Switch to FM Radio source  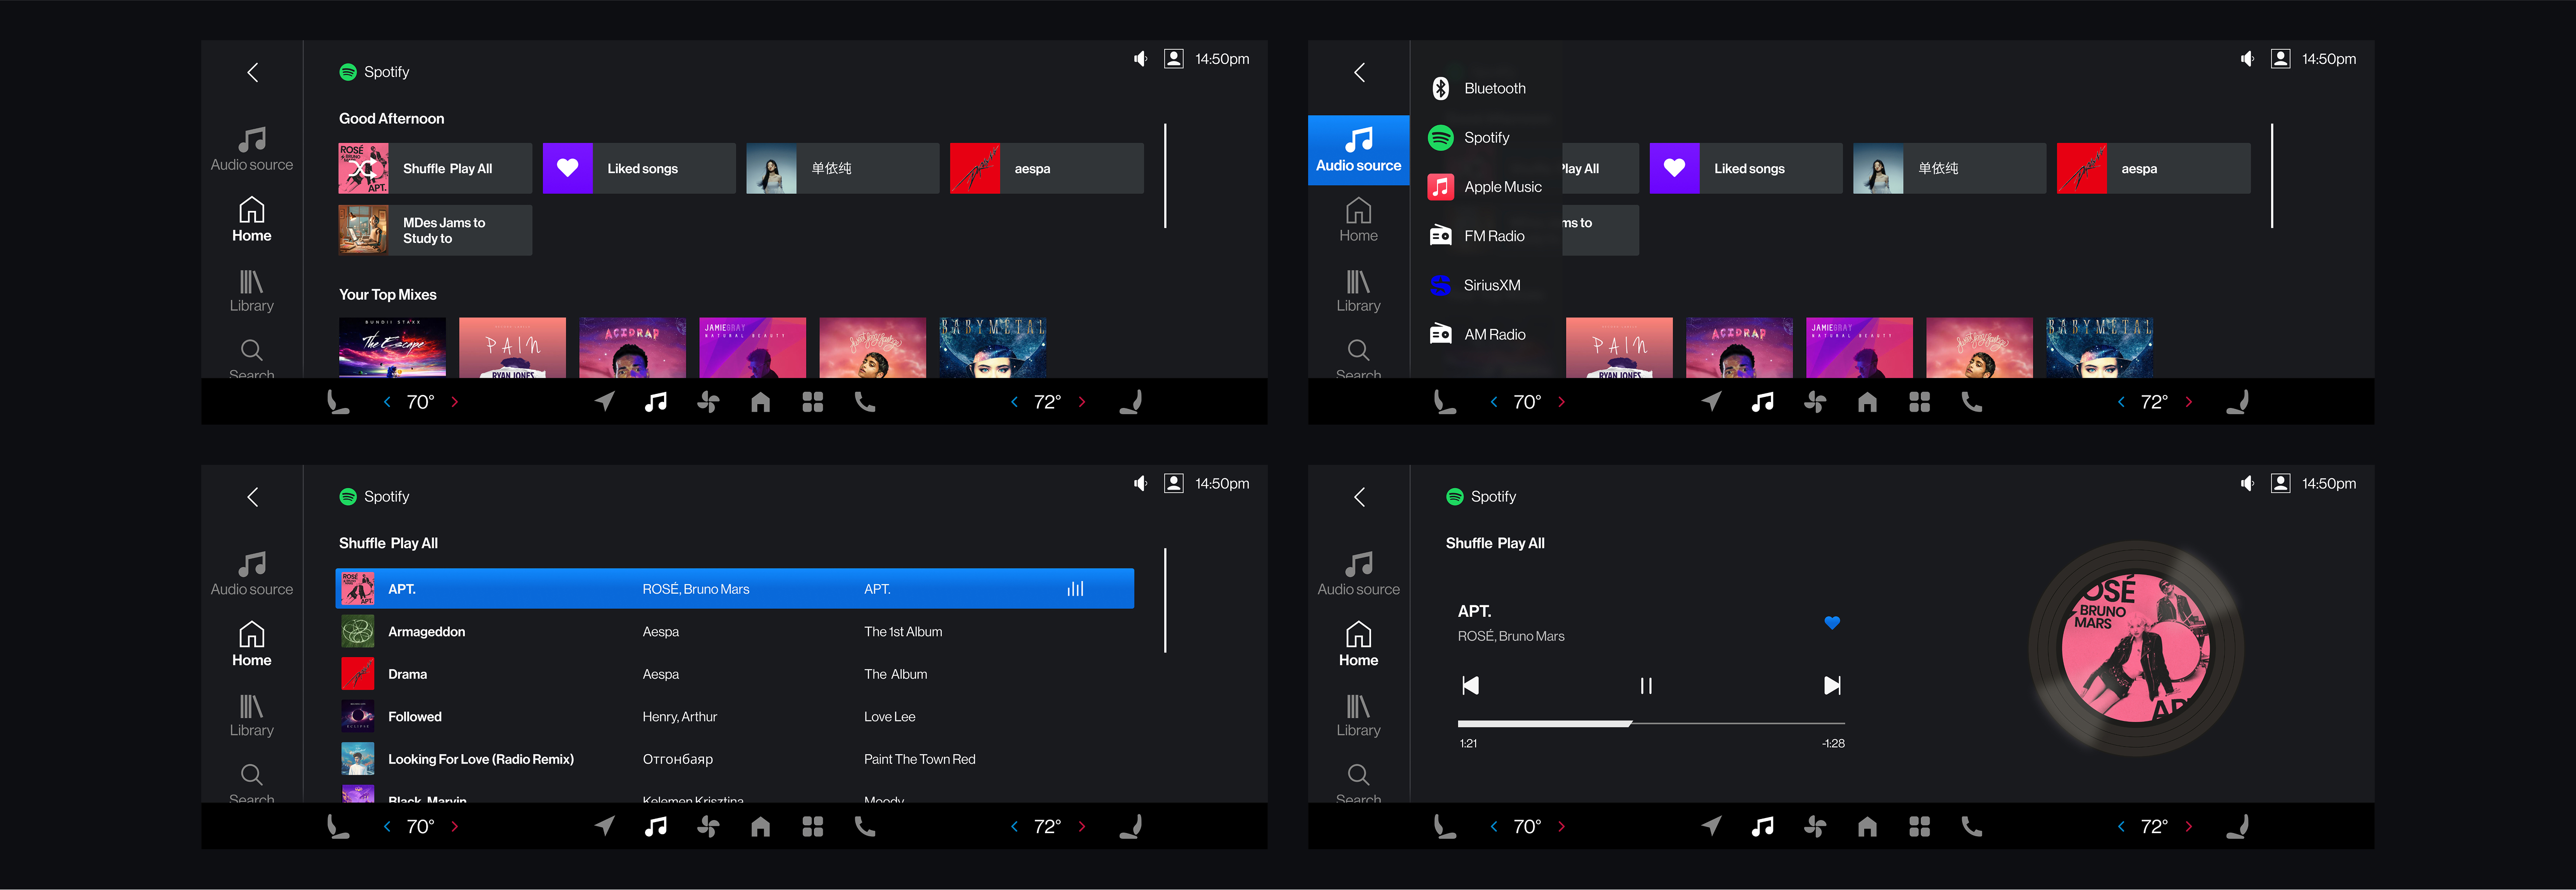(x=1493, y=236)
